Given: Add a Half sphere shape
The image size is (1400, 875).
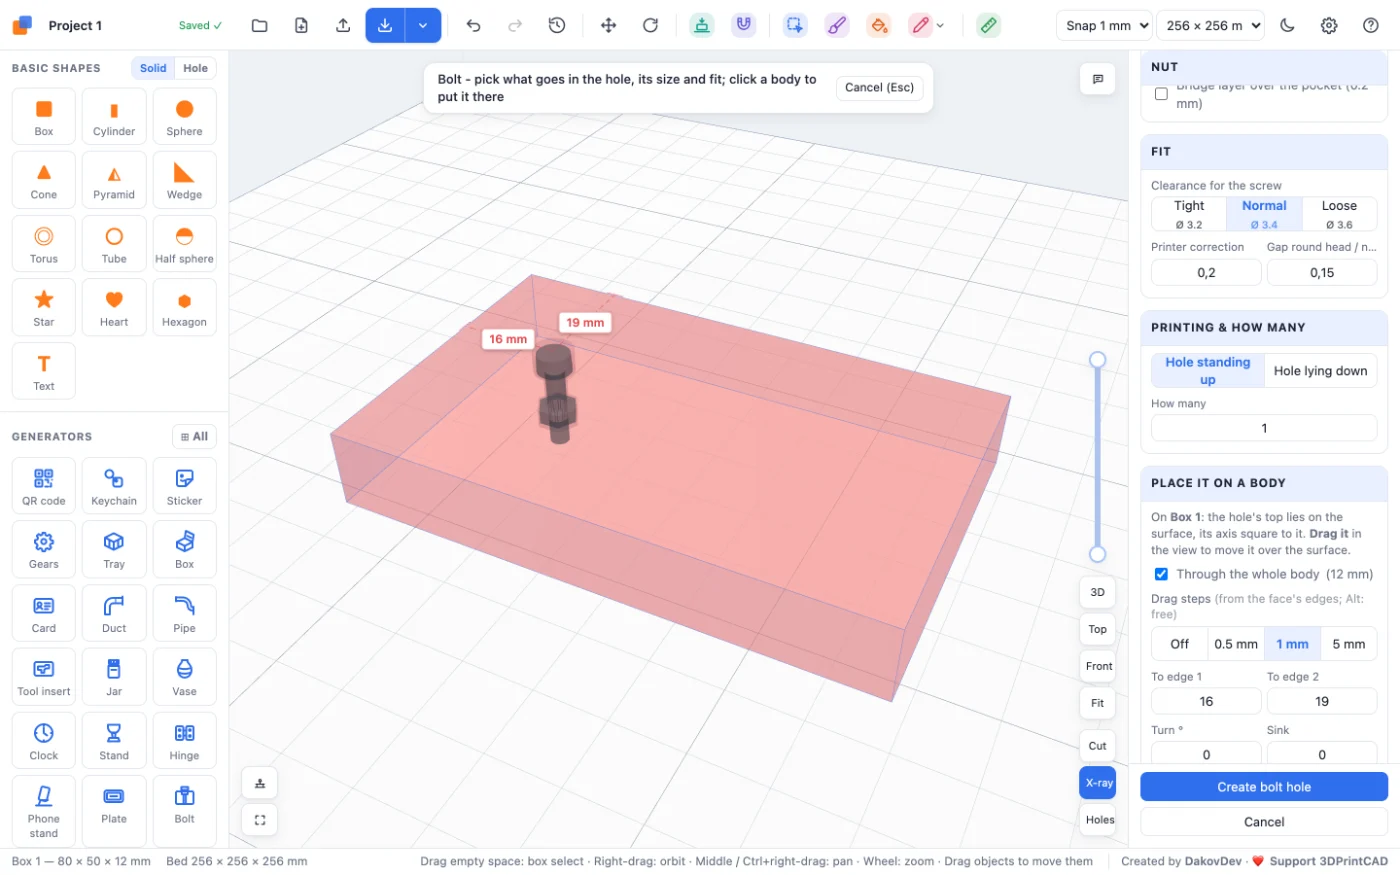Looking at the screenshot, I should [x=184, y=245].
